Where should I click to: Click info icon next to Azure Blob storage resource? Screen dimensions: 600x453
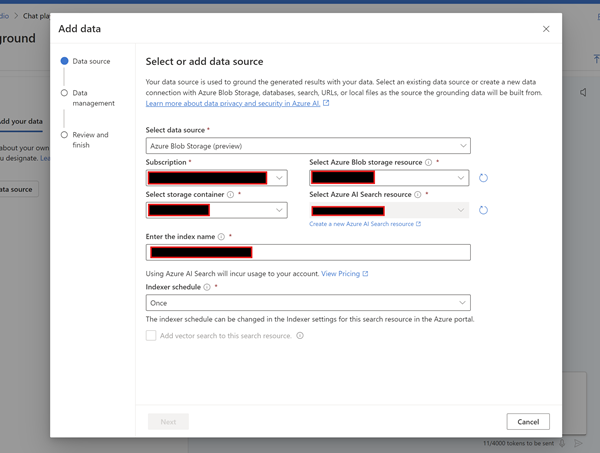click(x=428, y=162)
